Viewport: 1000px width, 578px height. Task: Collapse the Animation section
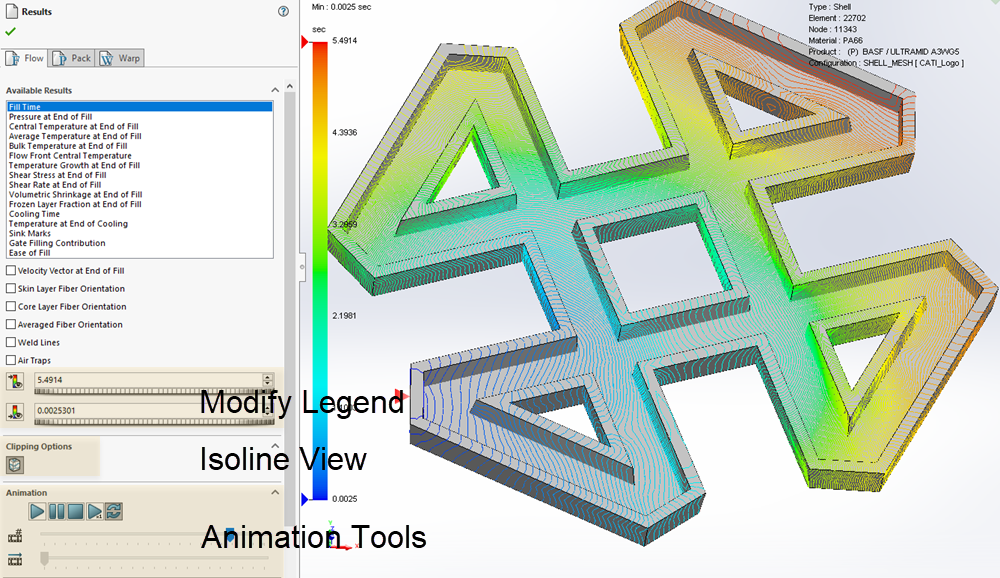tap(275, 492)
